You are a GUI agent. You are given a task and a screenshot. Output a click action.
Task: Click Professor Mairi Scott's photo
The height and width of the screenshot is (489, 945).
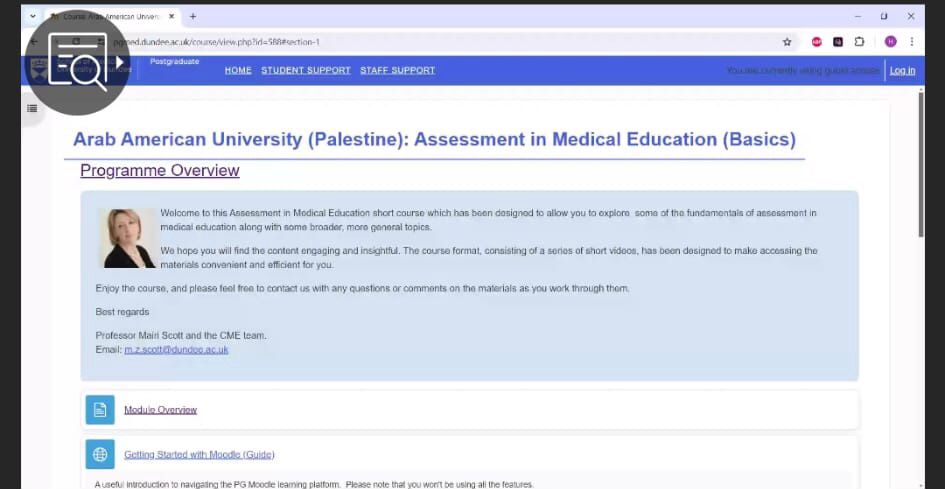coord(128,238)
